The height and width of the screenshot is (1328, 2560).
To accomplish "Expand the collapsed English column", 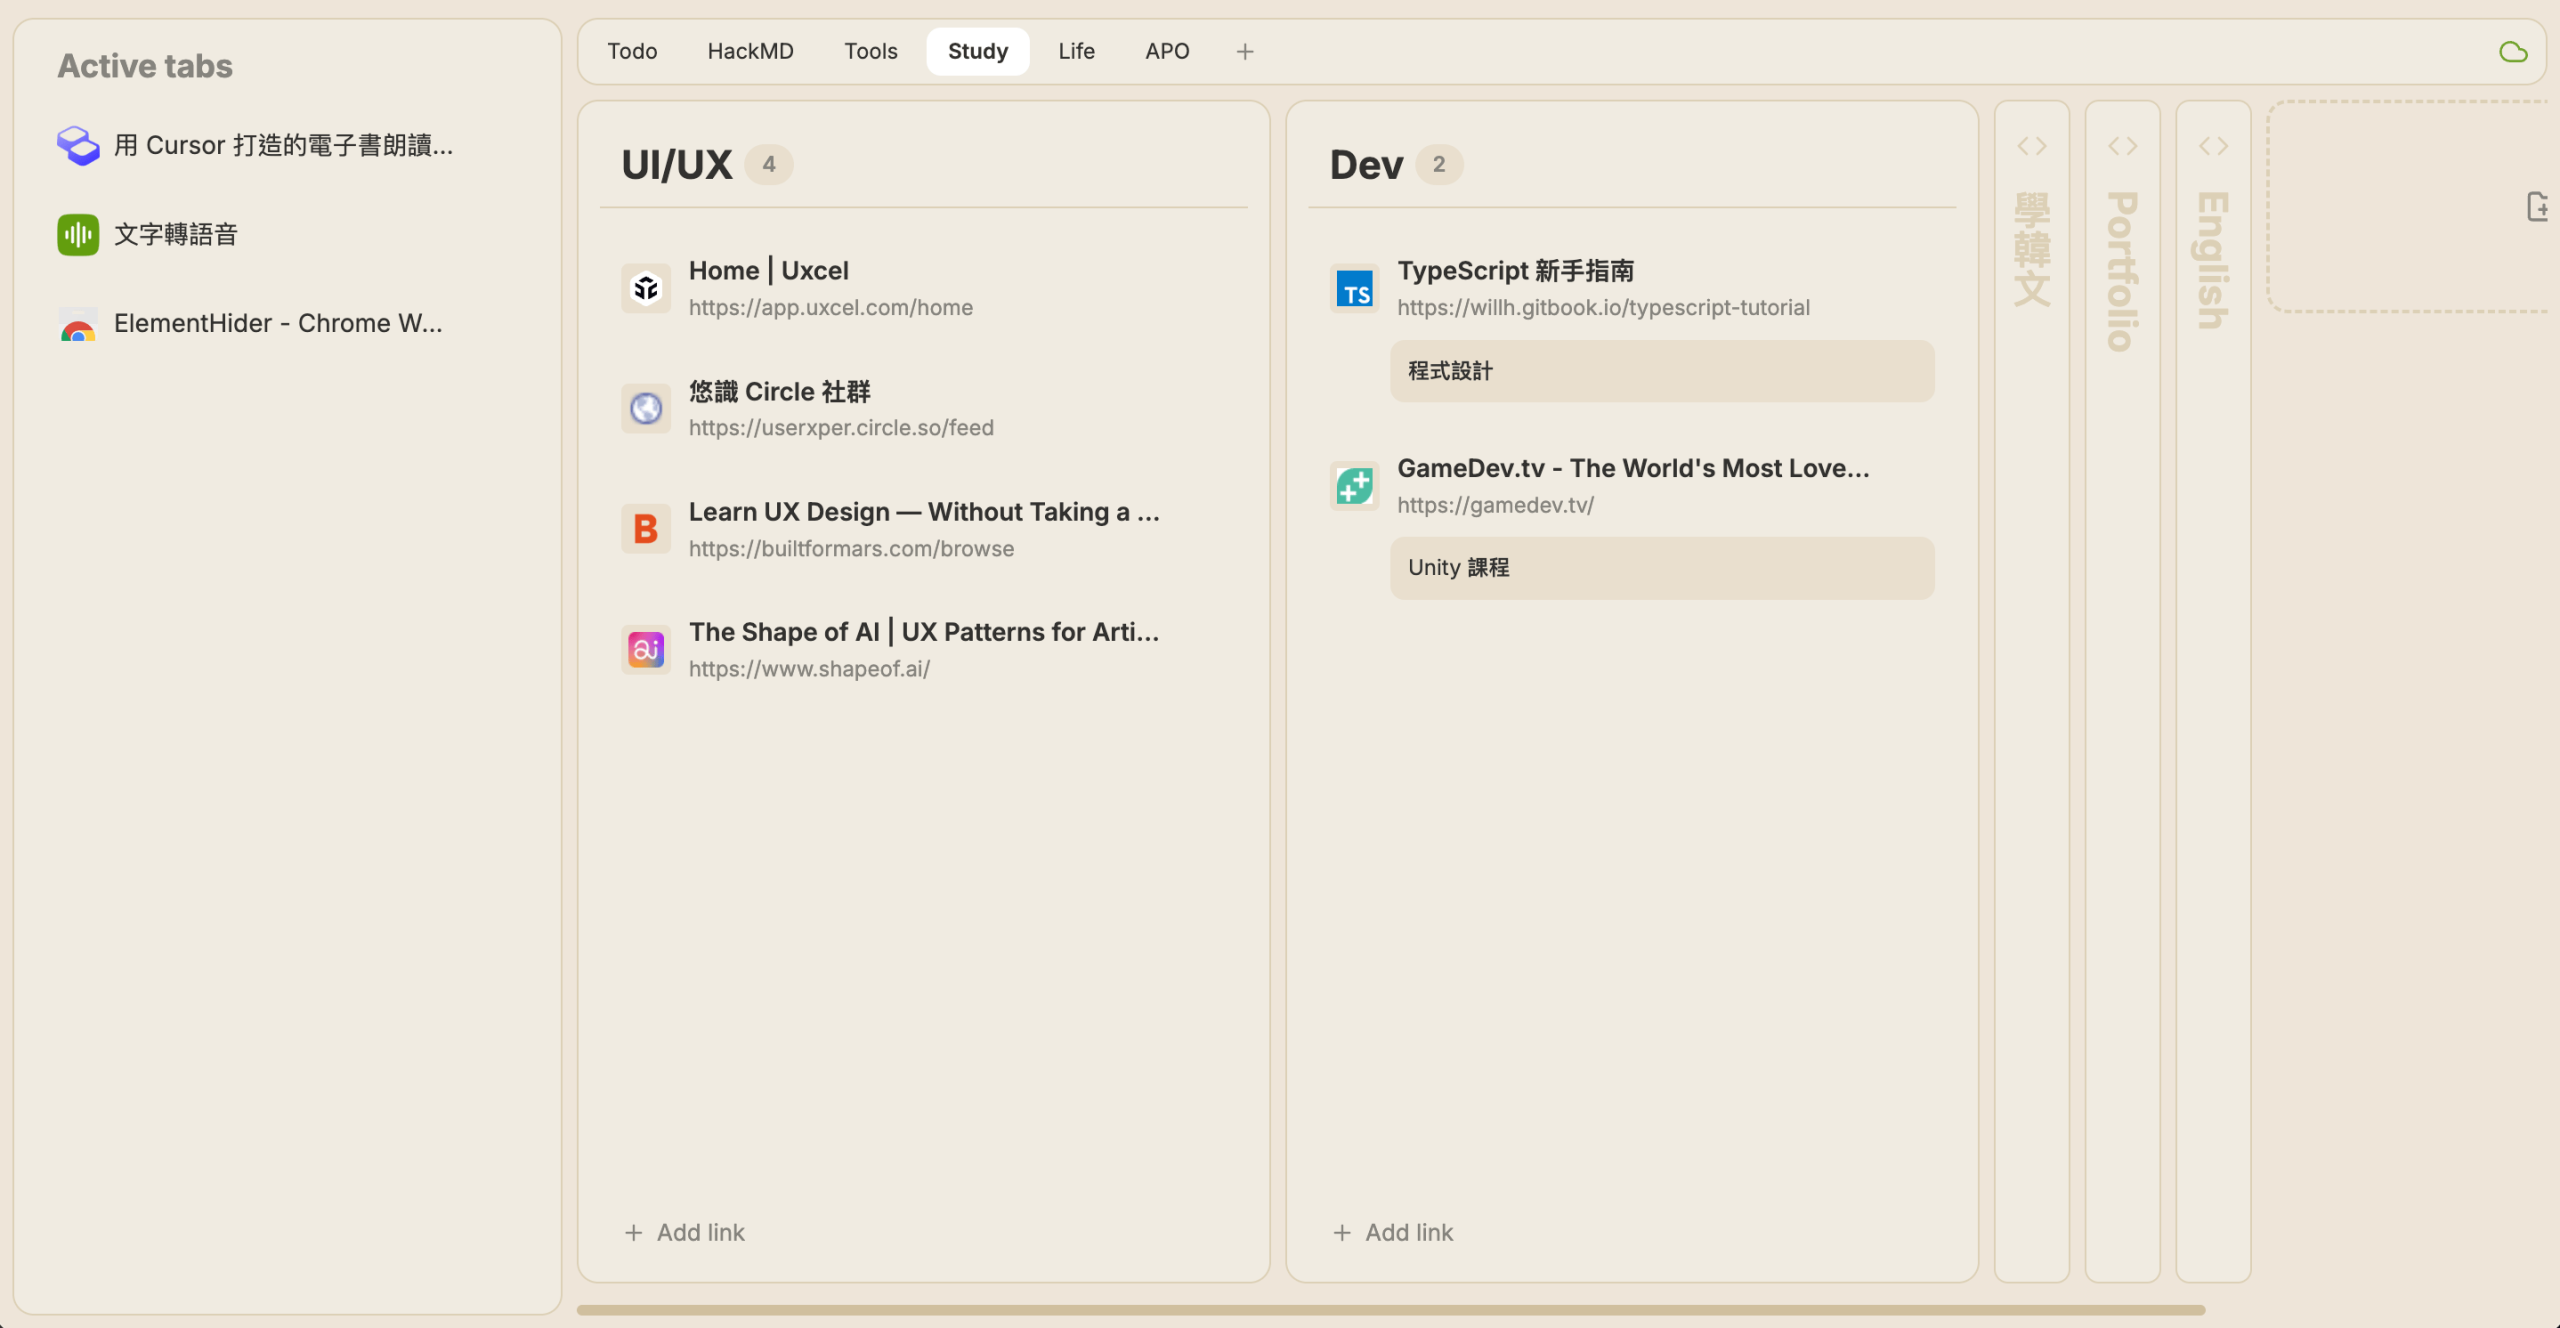I will coord(2213,147).
